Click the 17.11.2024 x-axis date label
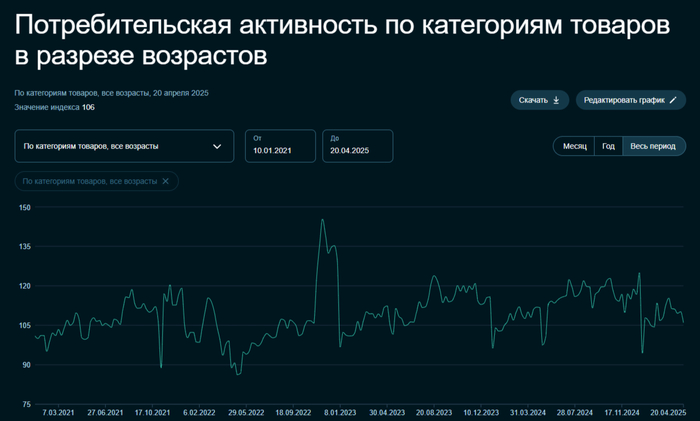The width and height of the screenshot is (700, 421). pyautogui.click(x=621, y=412)
